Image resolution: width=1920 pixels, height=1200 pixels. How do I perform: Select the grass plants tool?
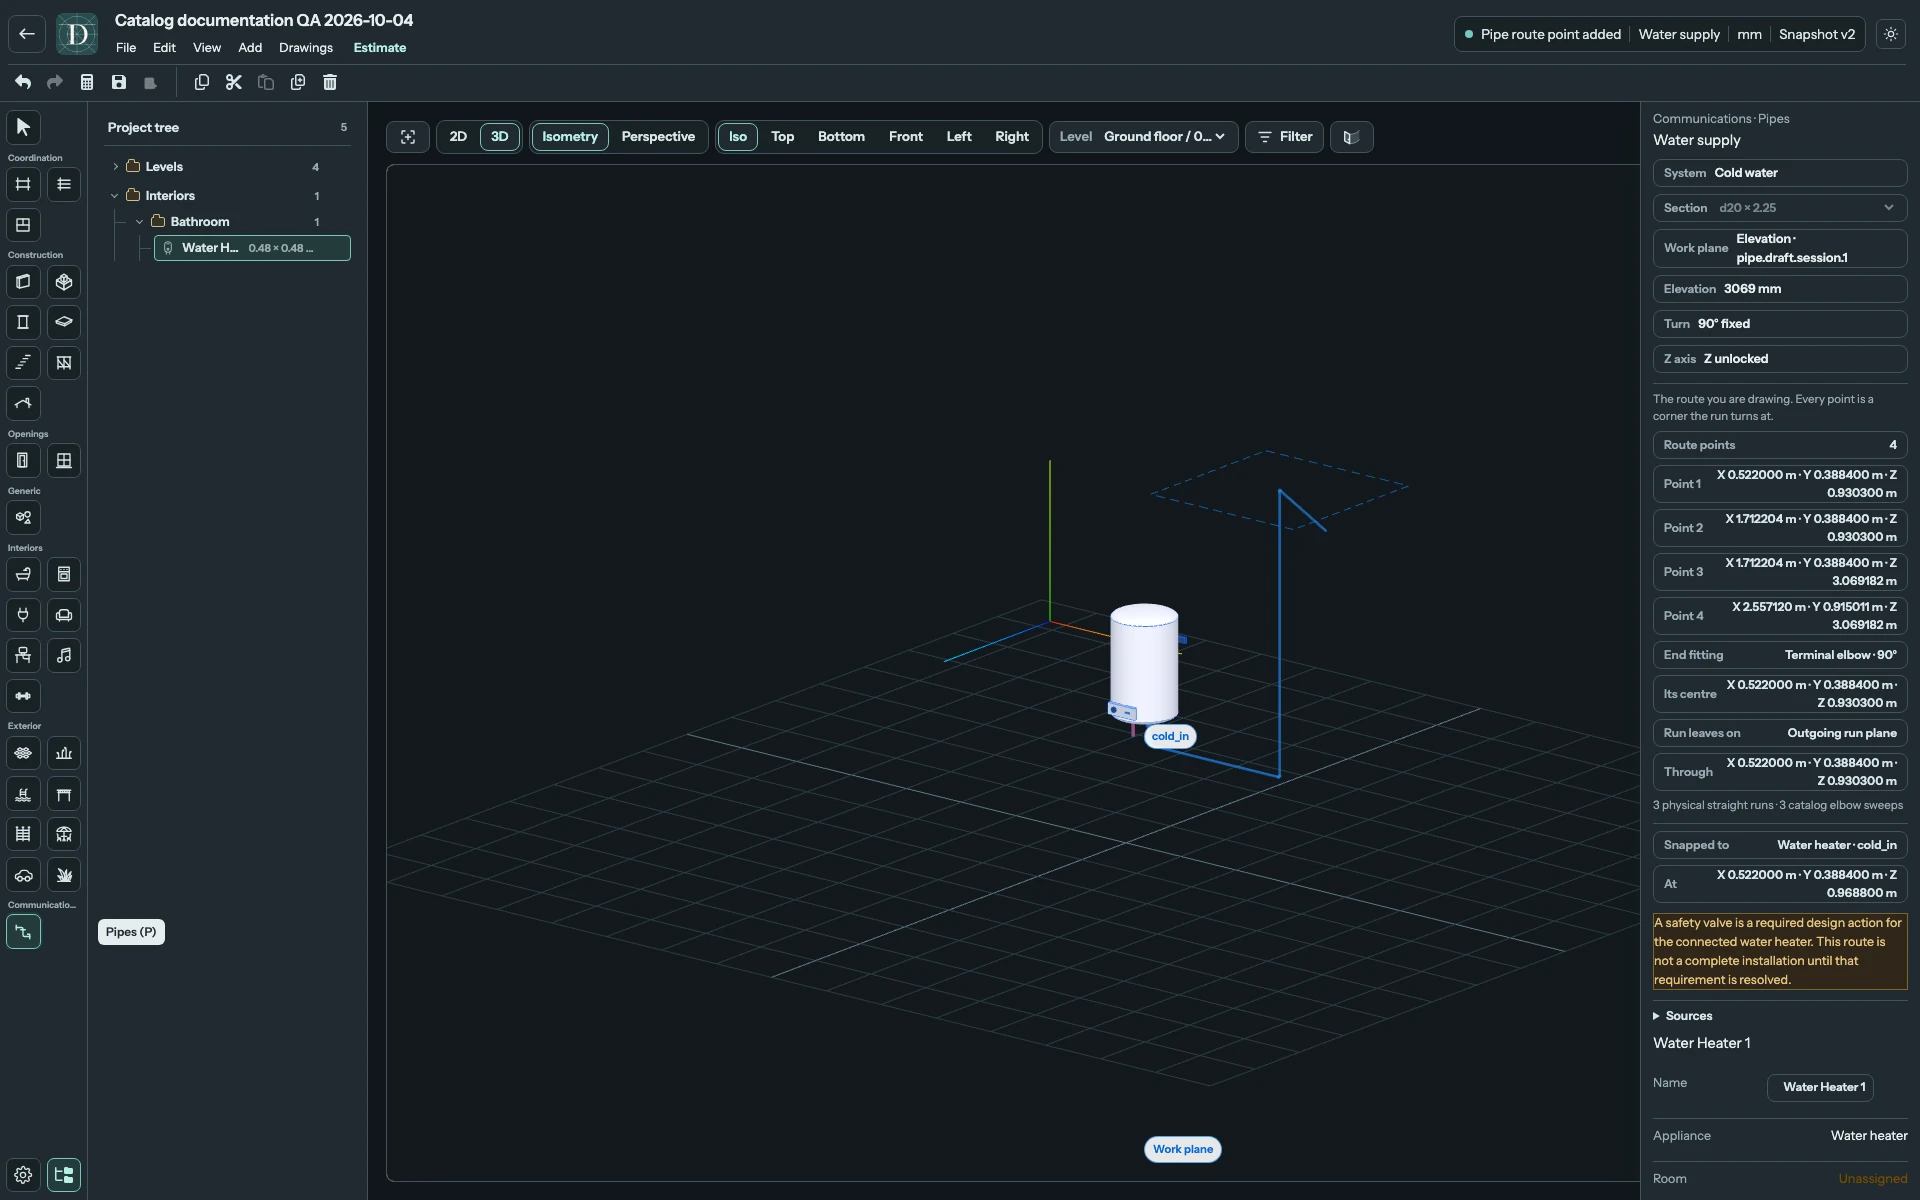[x=64, y=875]
